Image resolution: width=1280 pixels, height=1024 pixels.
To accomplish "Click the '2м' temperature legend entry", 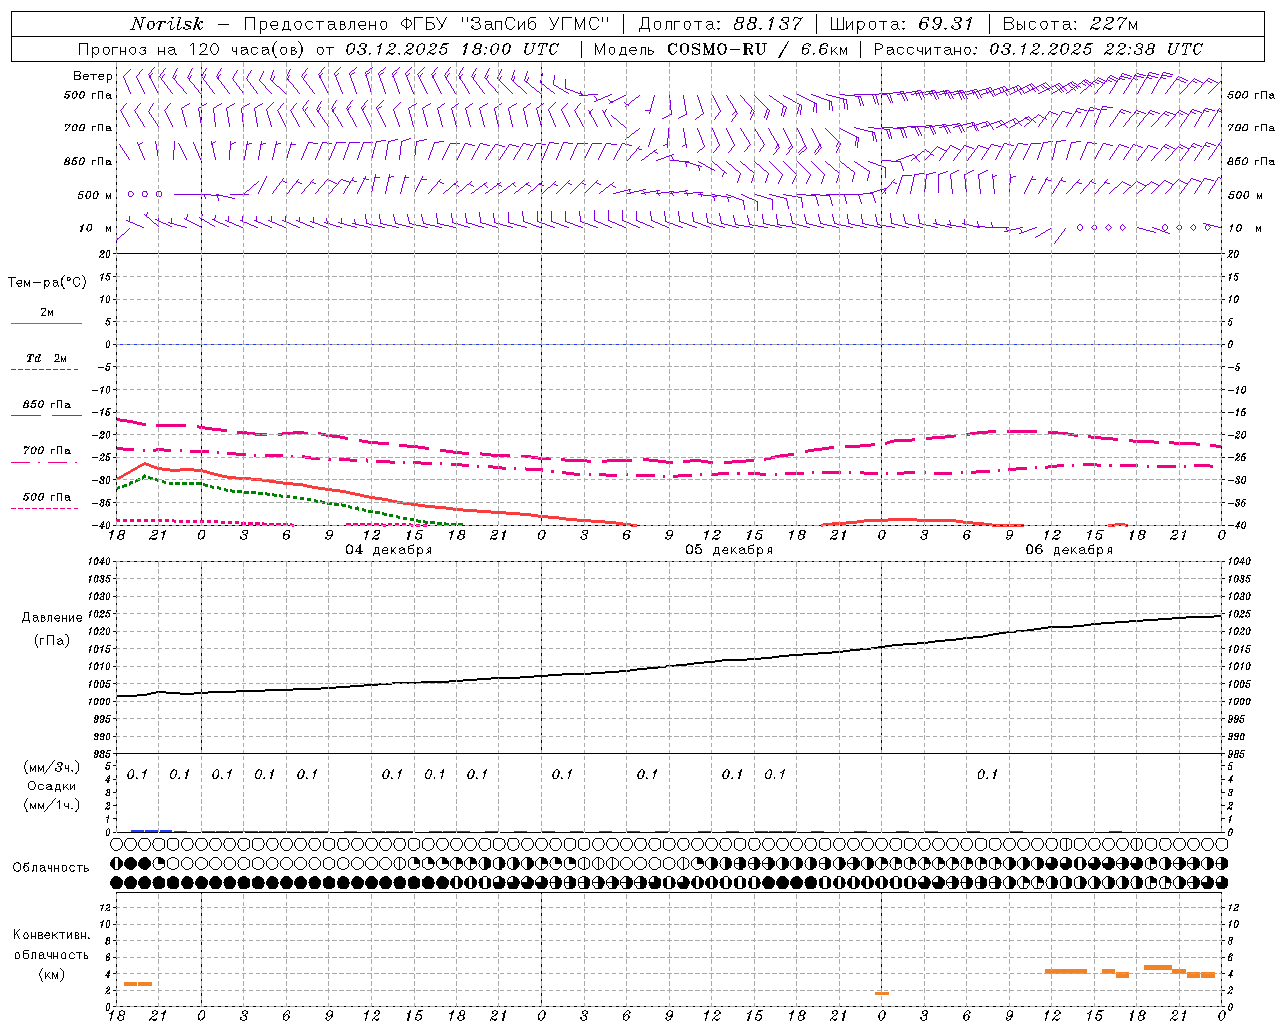I will (x=47, y=313).
